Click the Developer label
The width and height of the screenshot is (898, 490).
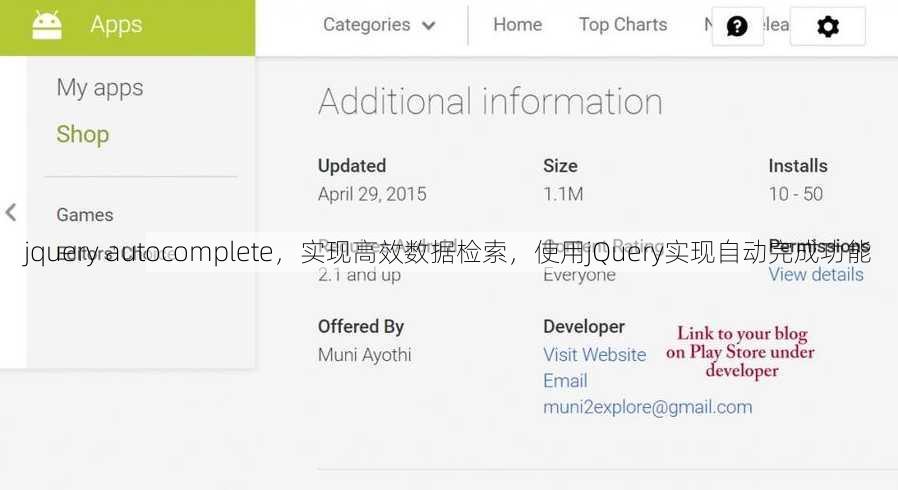[x=584, y=326]
